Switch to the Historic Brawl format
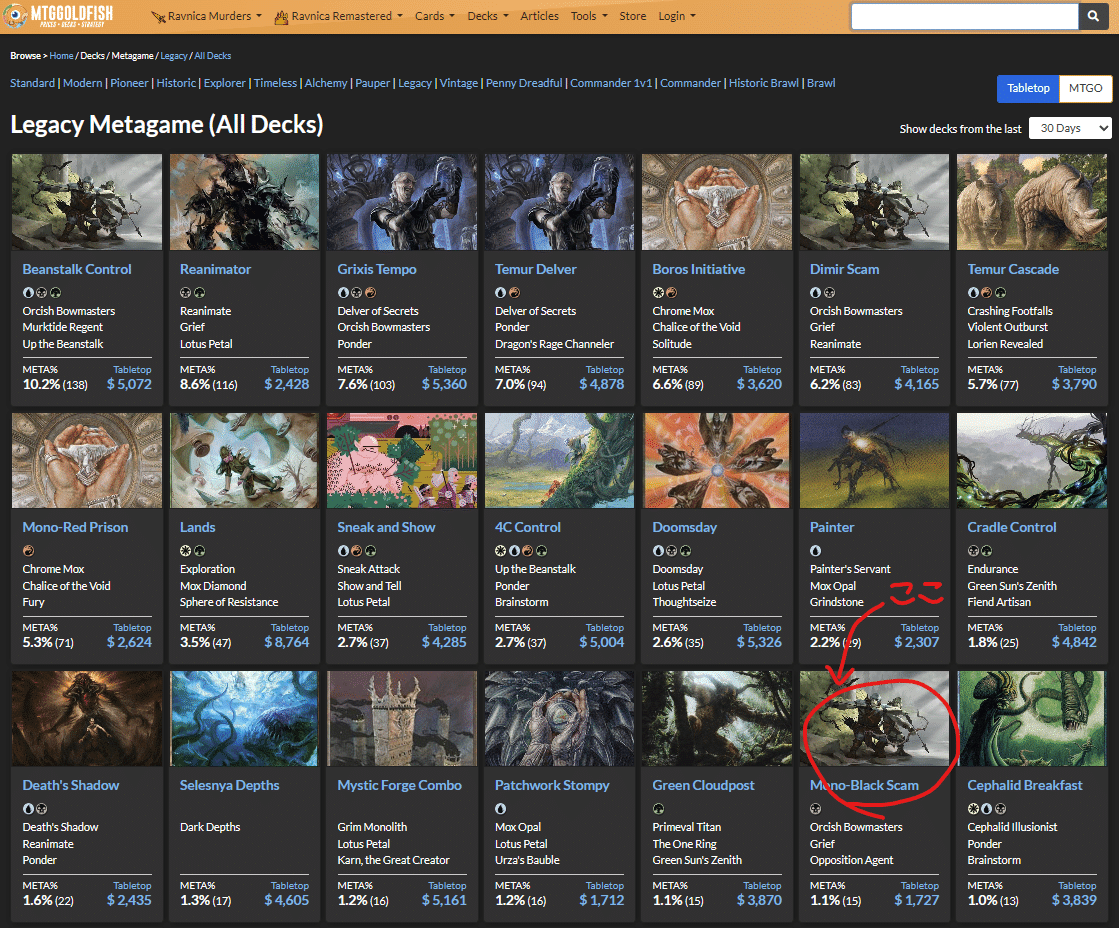The height and width of the screenshot is (928, 1119). [x=764, y=83]
